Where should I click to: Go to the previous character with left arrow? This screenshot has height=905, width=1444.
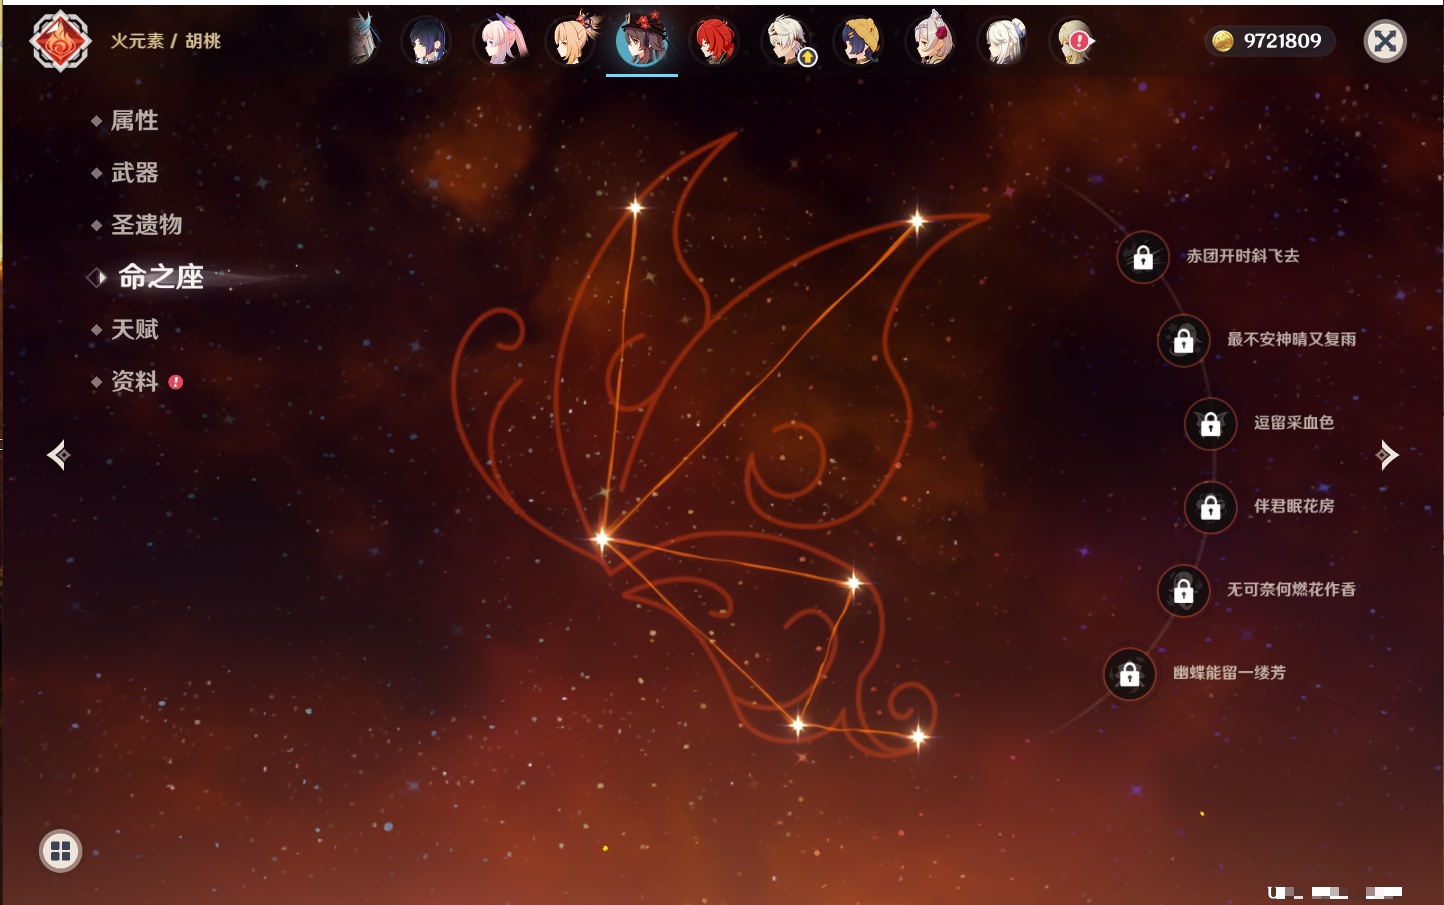pos(58,455)
